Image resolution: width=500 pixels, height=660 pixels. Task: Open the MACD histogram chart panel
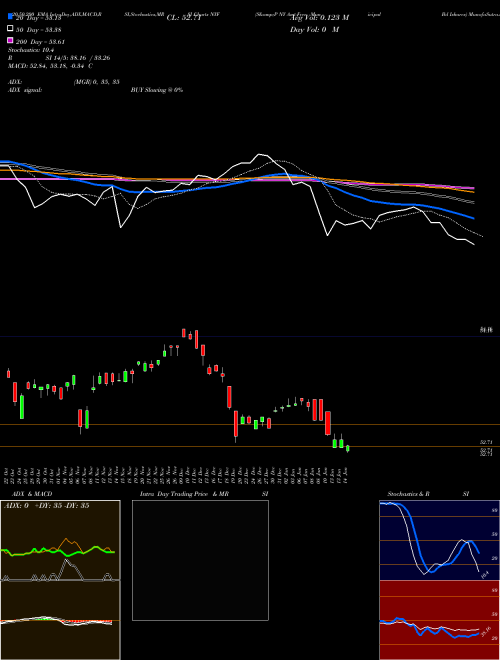point(60,620)
